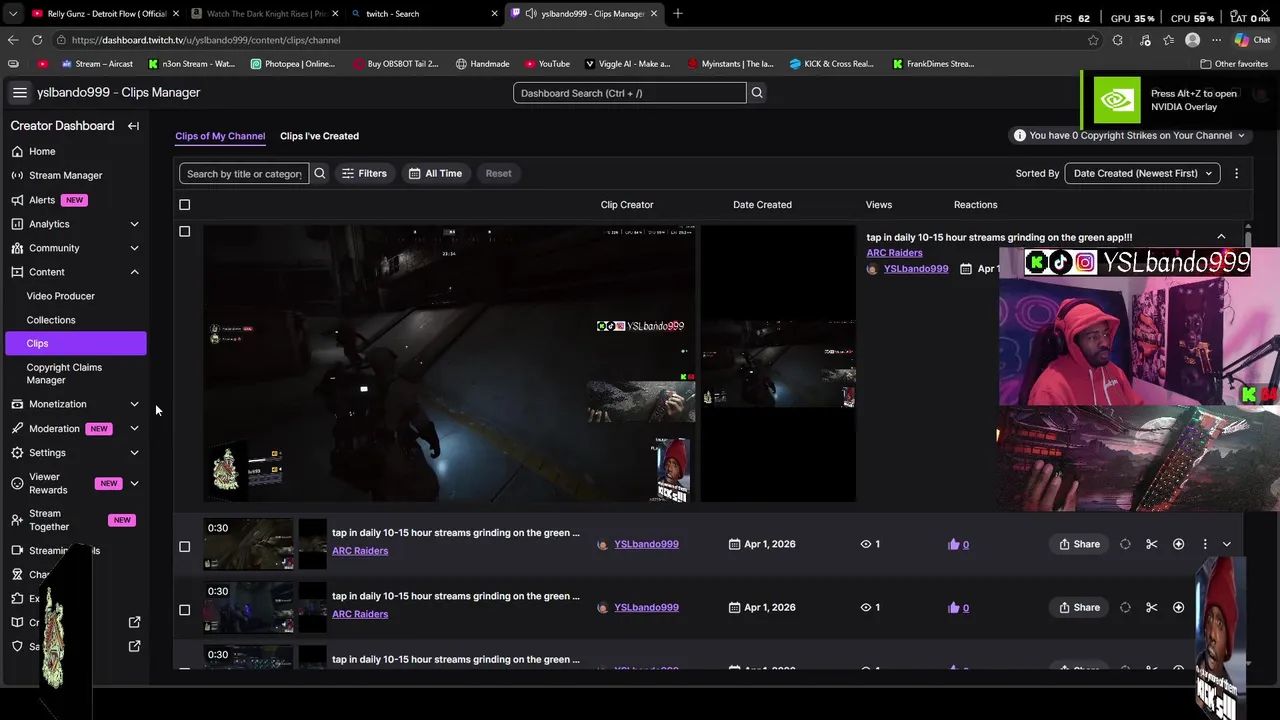Image resolution: width=1280 pixels, height=720 pixels.
Task: Switch to Clips I've Created tab
Action: point(319,136)
